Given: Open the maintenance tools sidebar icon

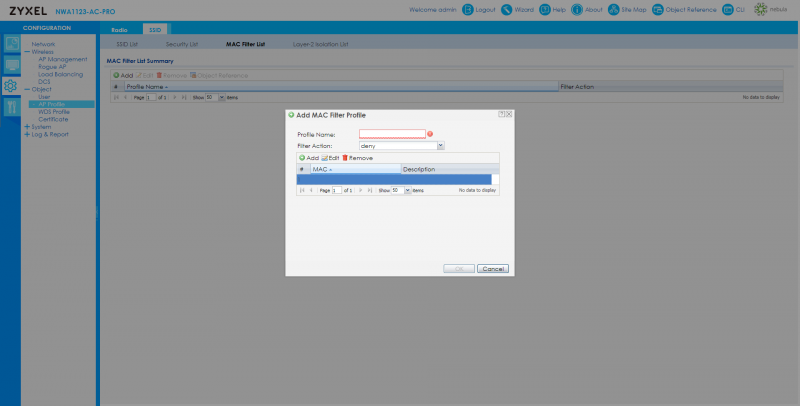Looking at the screenshot, I should click(x=12, y=107).
